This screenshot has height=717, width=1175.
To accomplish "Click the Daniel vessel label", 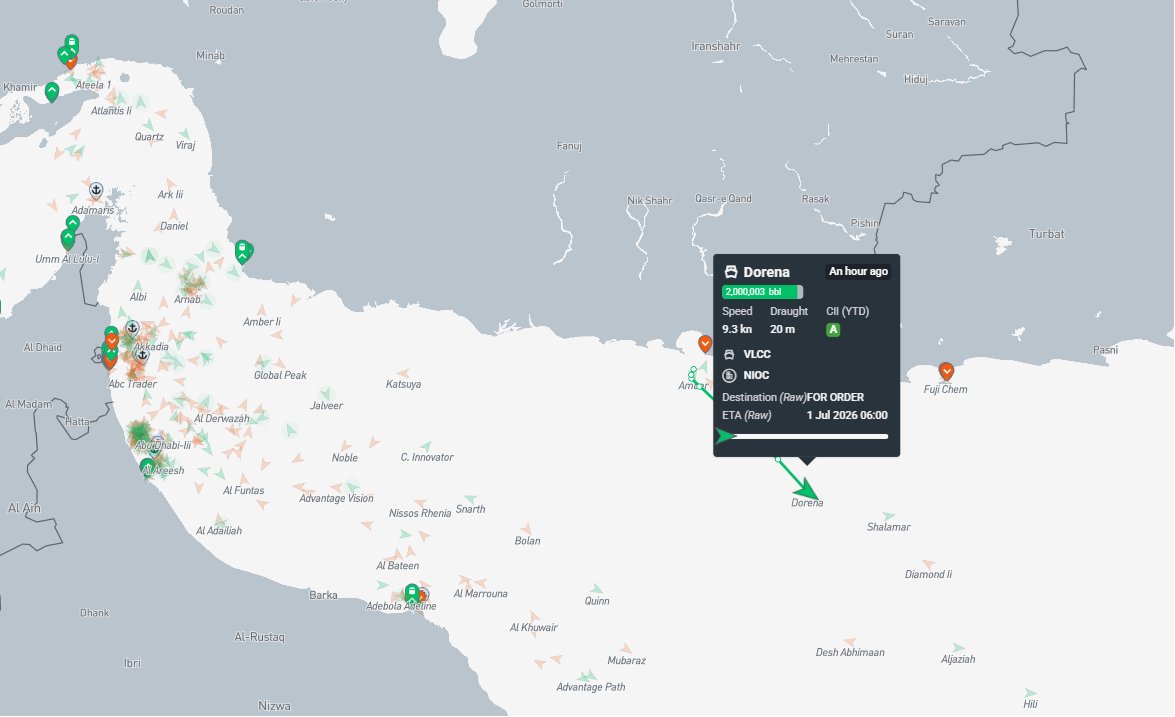I will click(174, 226).
